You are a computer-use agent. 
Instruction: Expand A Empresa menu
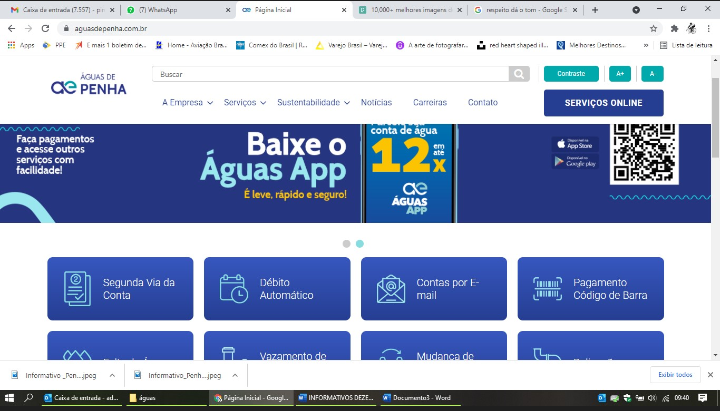(187, 102)
